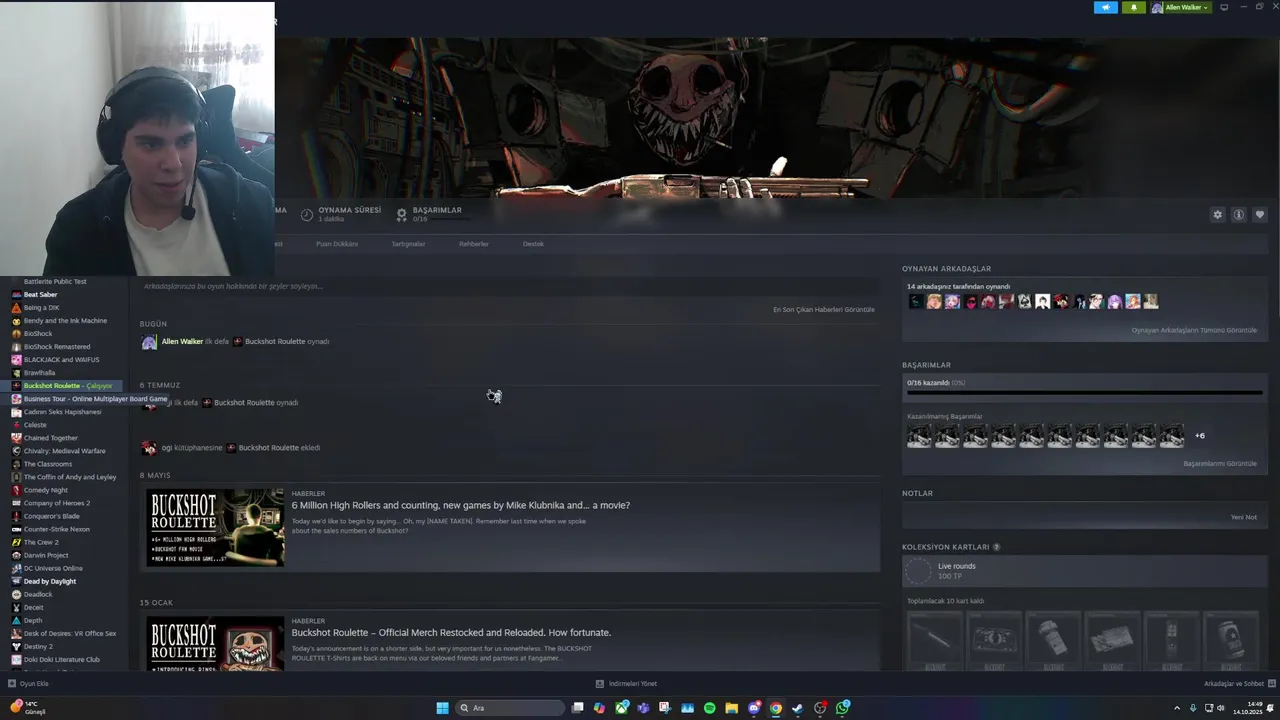Screen dimensions: 1280x720
Task: Select BLACKJACK and WAIFUS in library
Action: [61, 360]
